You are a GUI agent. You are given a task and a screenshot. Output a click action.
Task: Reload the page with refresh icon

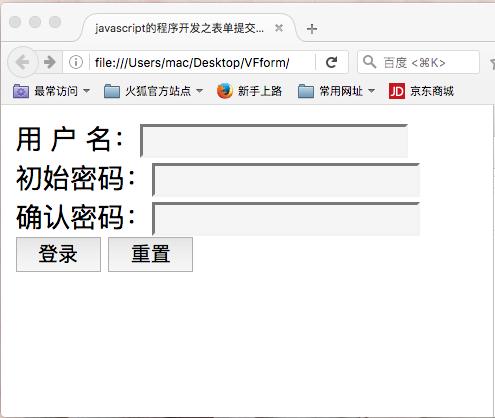point(331,62)
